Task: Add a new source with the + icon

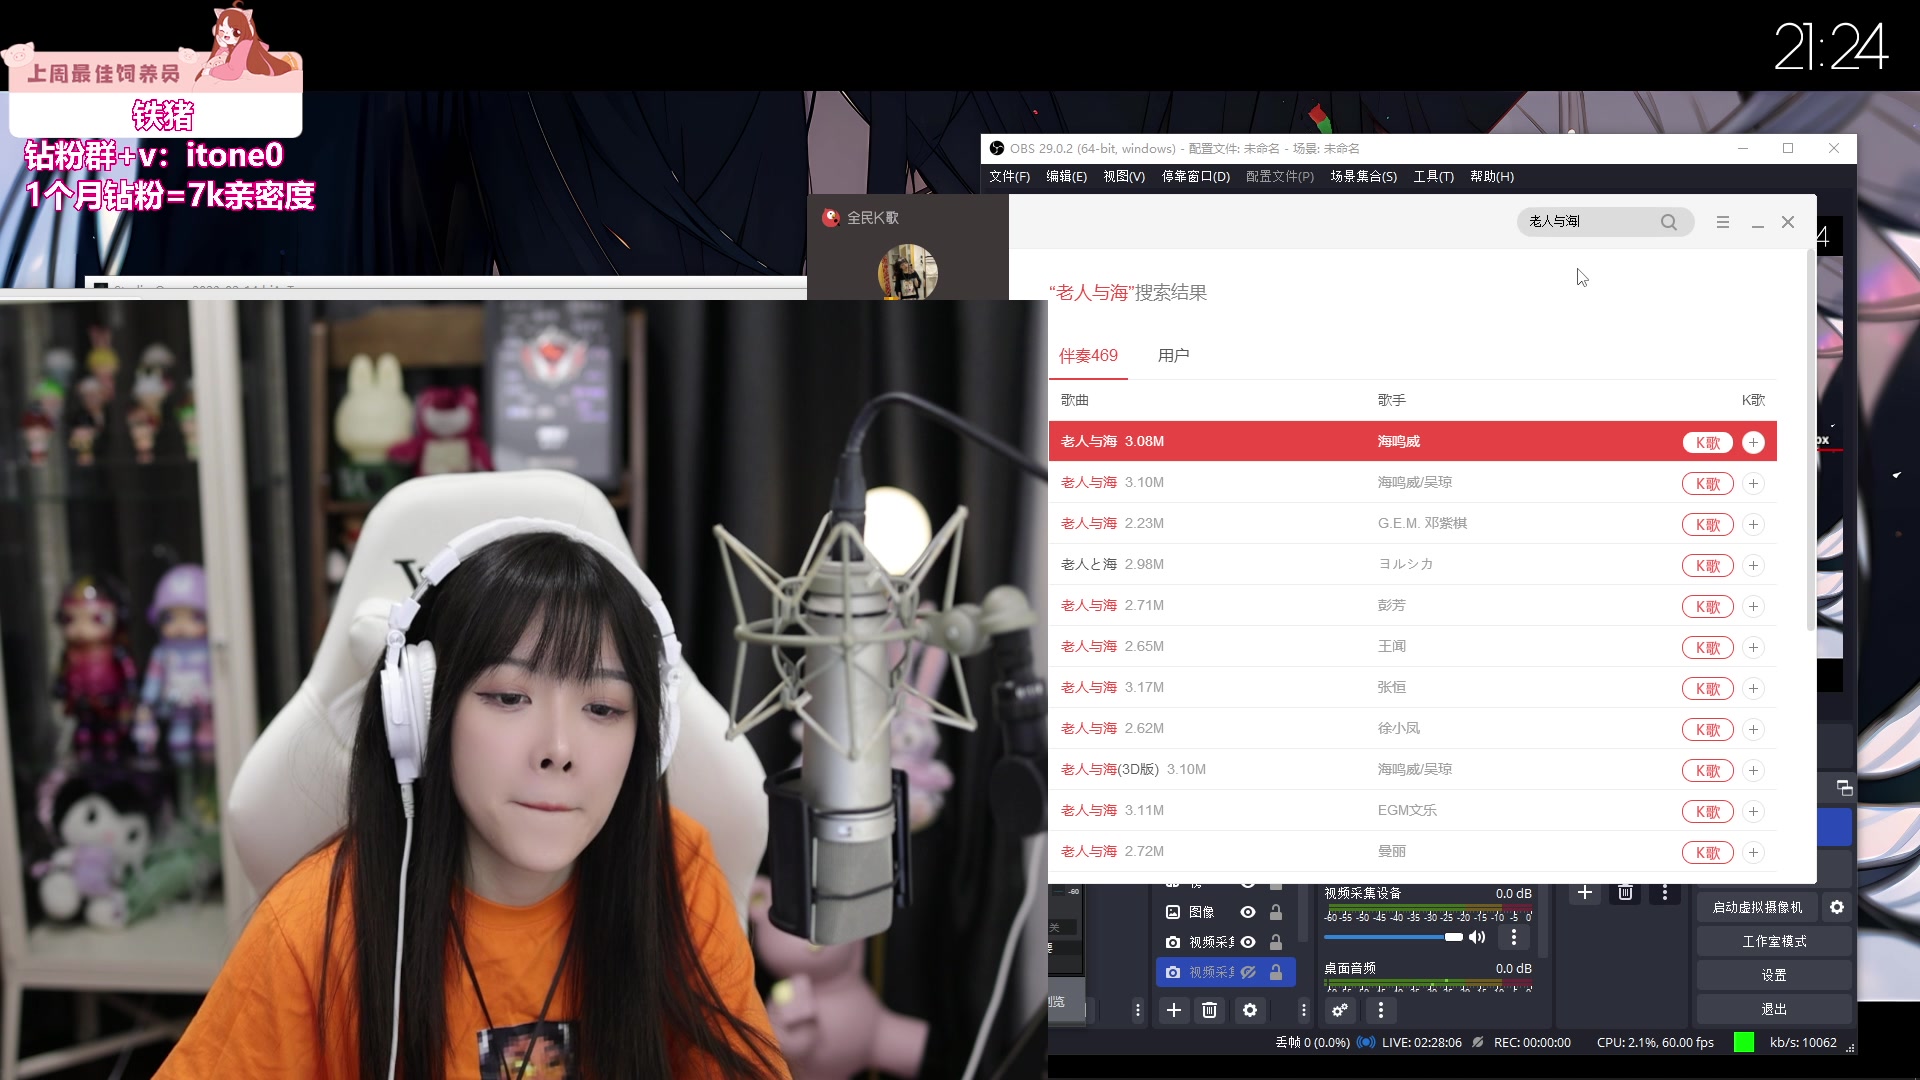Action: (x=1174, y=1011)
